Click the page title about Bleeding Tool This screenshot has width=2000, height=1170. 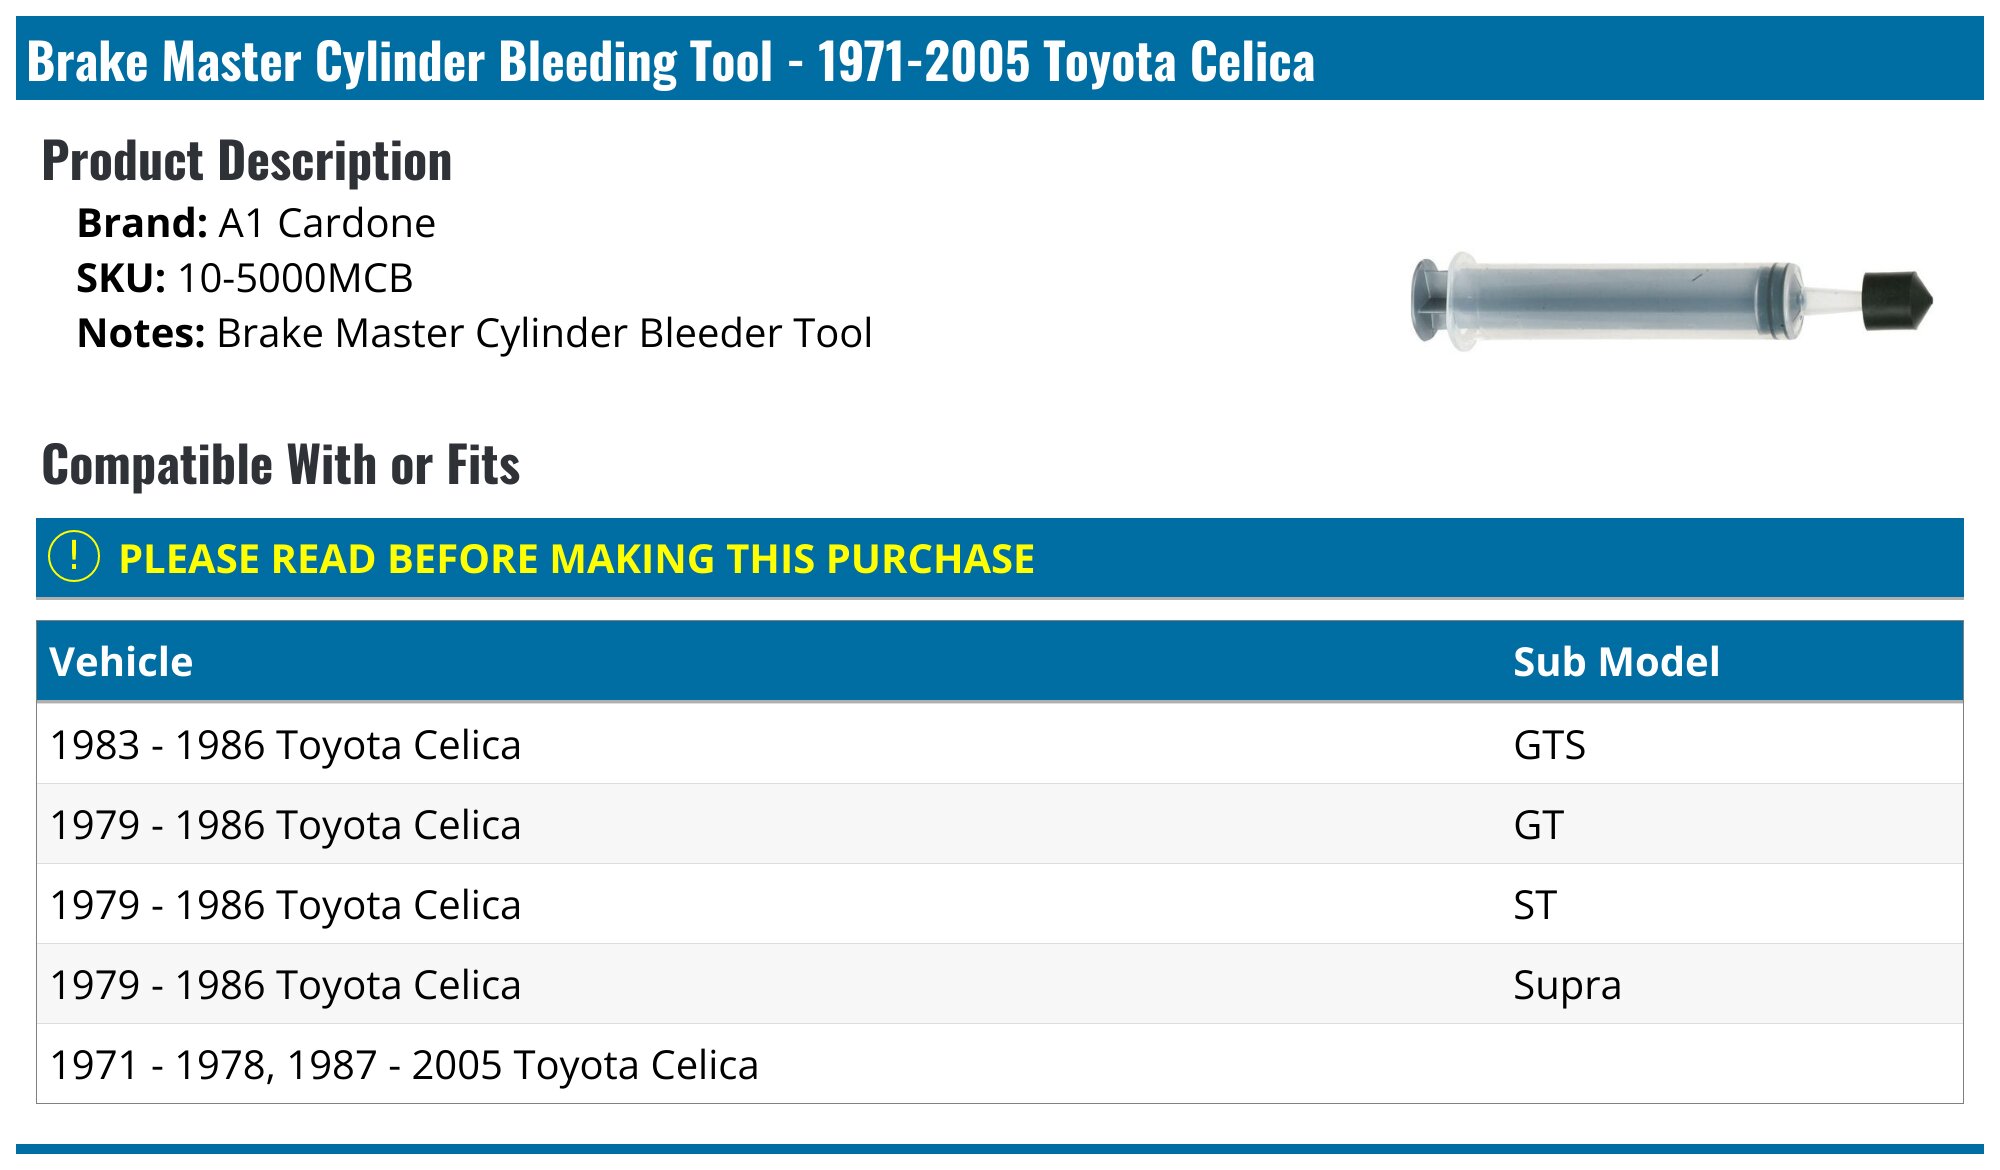(670, 61)
